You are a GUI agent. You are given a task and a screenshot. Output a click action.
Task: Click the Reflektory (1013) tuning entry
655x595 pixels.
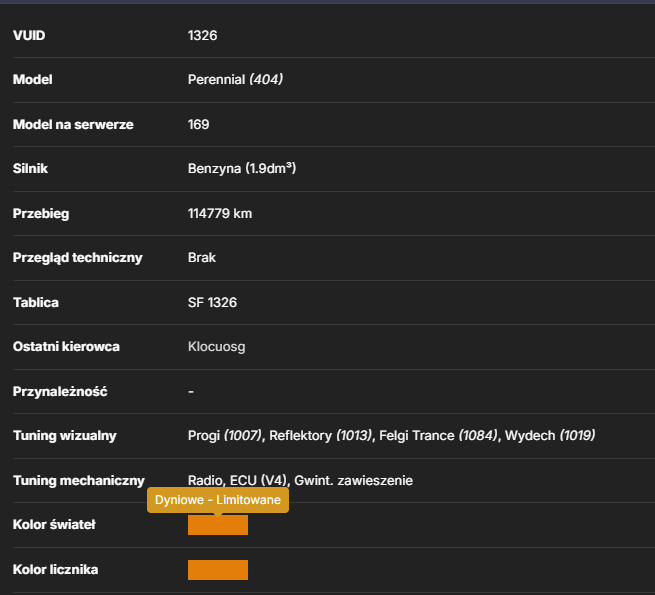point(320,435)
